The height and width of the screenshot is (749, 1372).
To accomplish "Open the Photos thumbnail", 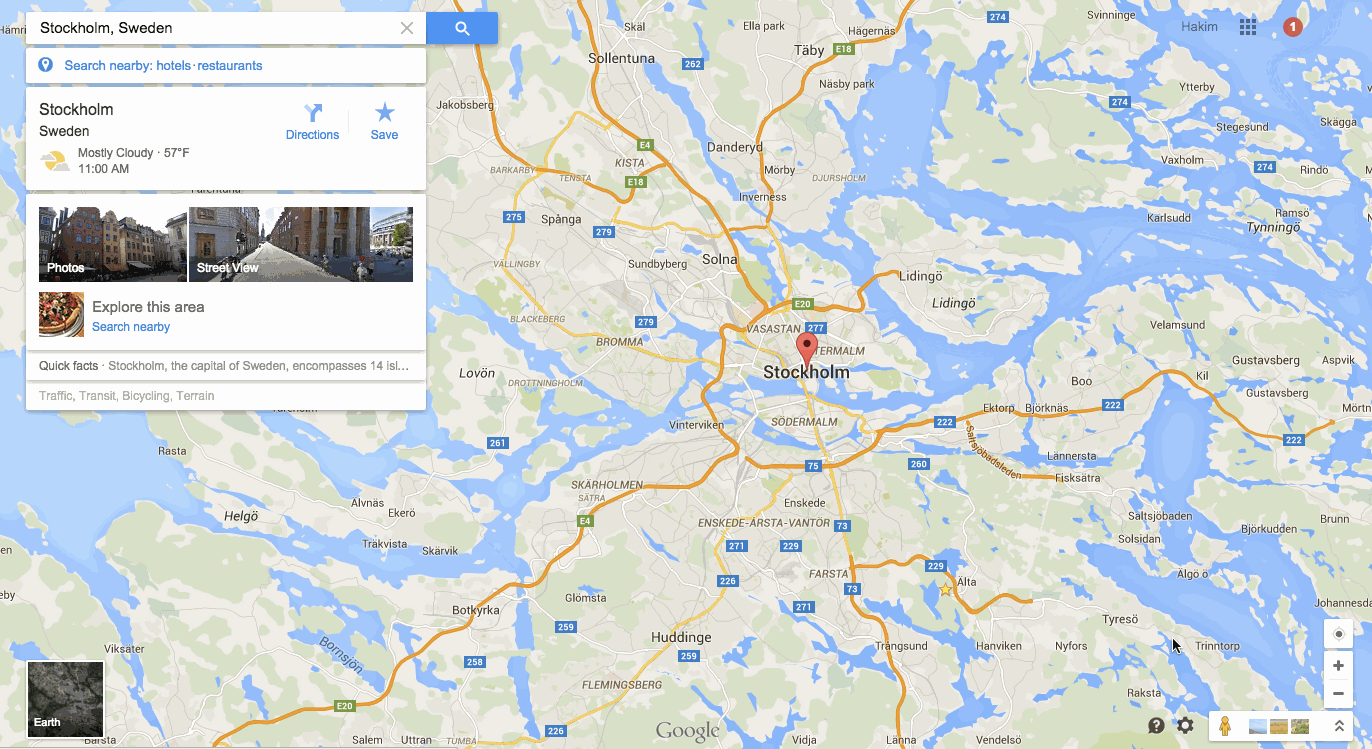I will pos(113,244).
